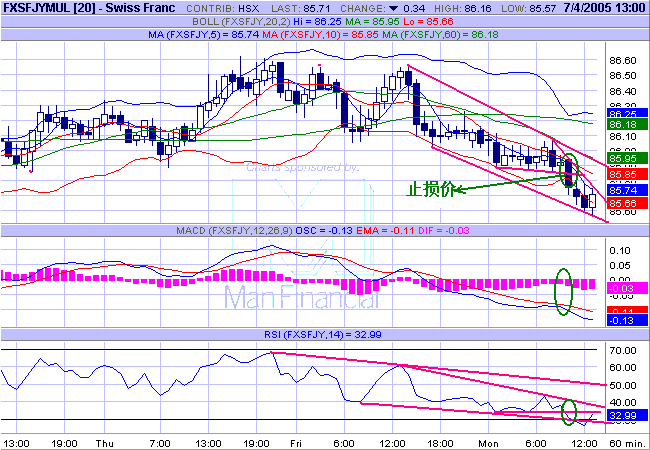Image resolution: width=650 pixels, height=450 pixels.
Task: Click the down-arrow icon beside CHANGE
Action: (x=394, y=9)
